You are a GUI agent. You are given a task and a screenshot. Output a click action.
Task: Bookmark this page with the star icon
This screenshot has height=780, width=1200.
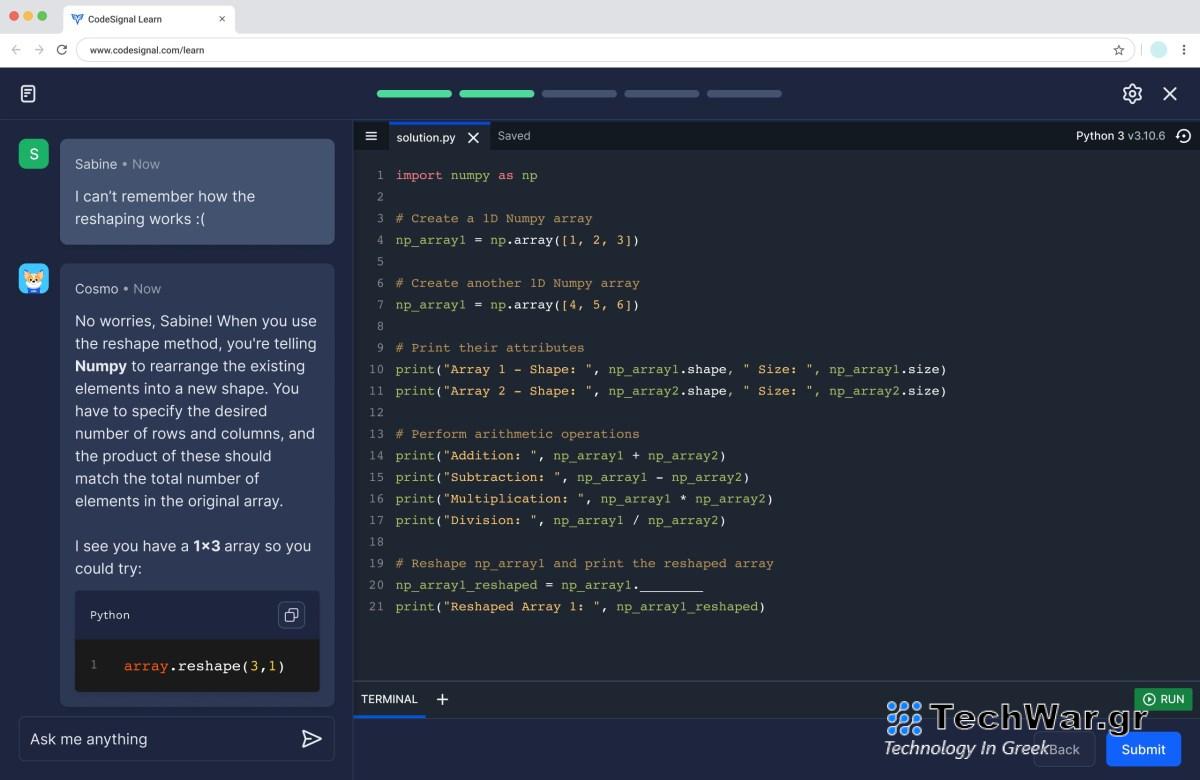1119,50
